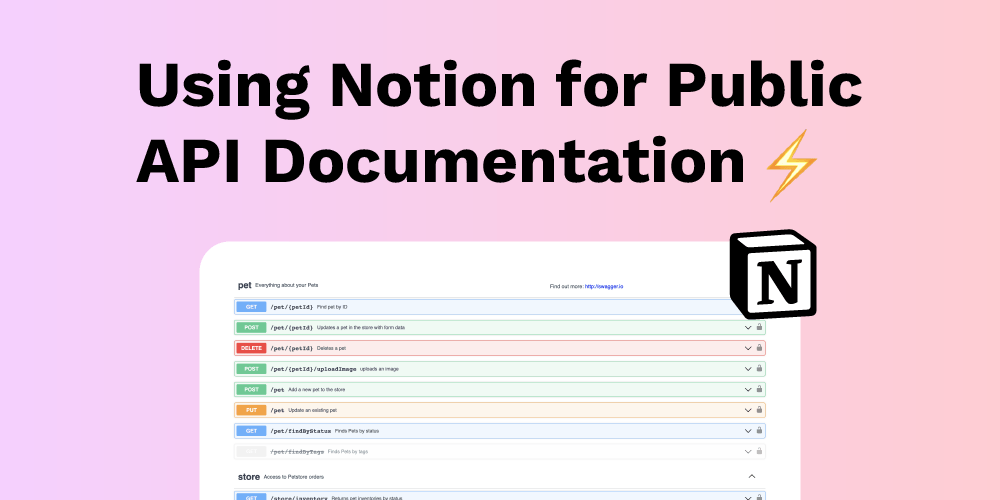Click the lightning bolt emoji in the title
The image size is (1000, 500).
(x=791, y=166)
